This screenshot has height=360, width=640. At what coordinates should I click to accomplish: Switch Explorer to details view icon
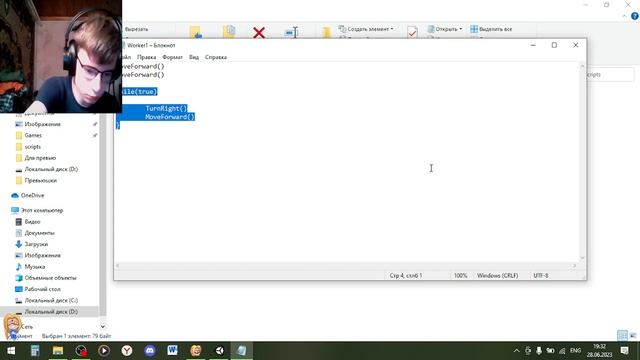(622, 336)
